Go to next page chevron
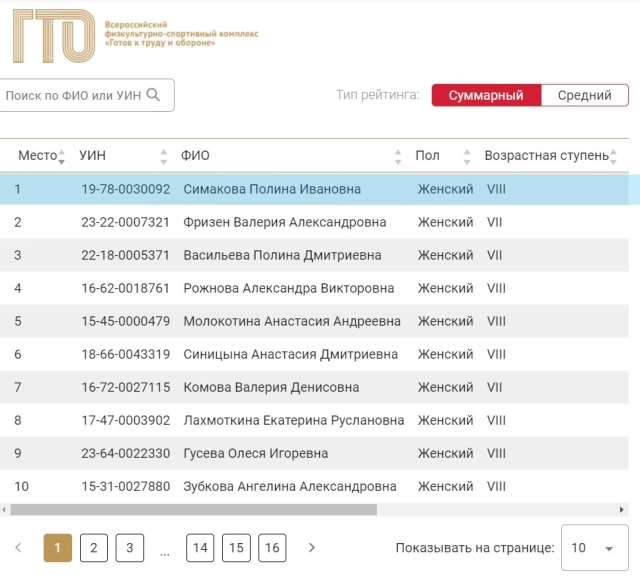 311,548
